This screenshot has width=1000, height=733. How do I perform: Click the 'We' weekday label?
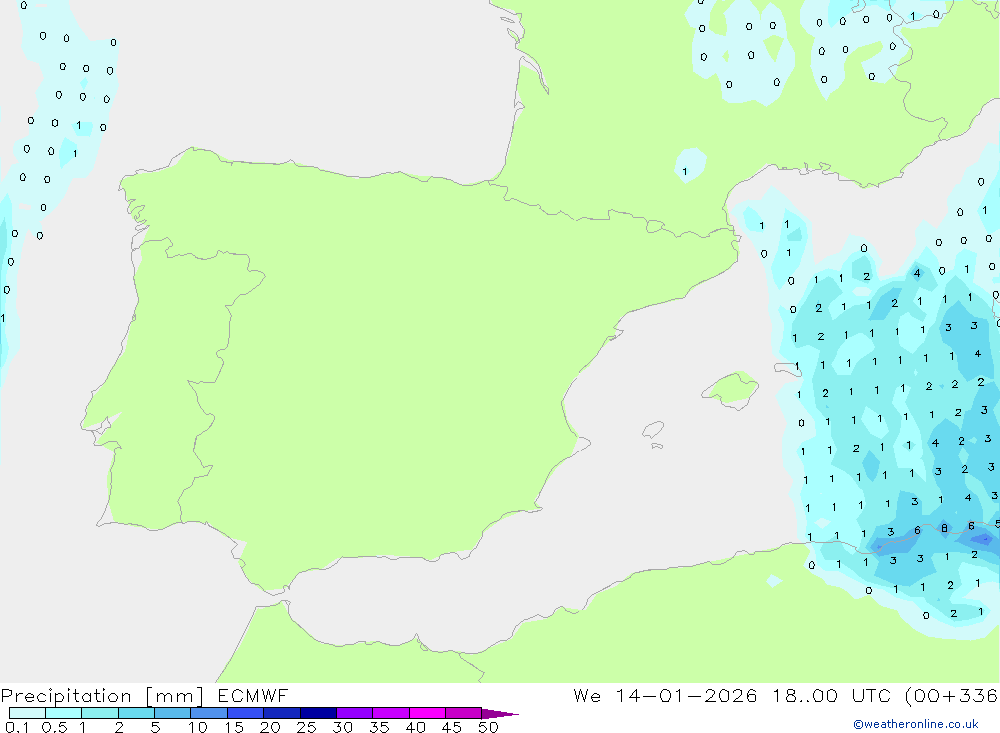click(587, 695)
